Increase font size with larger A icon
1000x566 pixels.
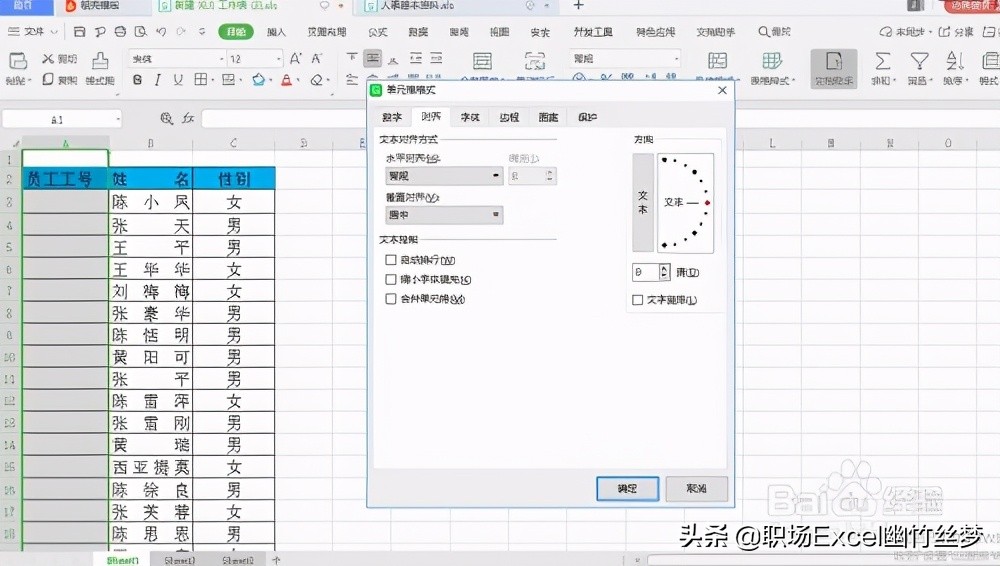[x=295, y=59]
